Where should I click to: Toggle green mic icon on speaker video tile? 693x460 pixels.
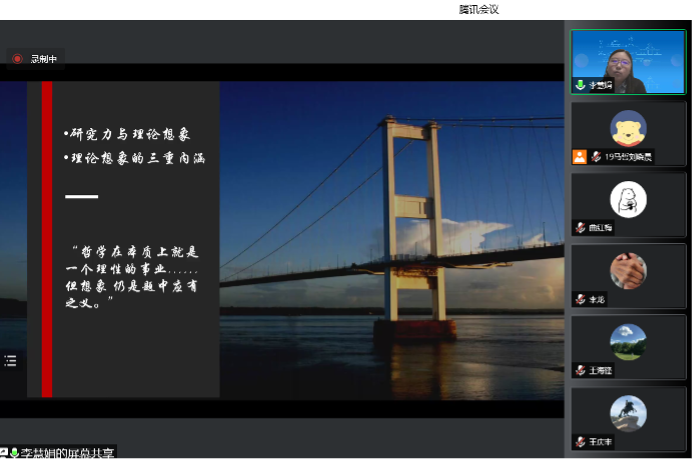tap(580, 86)
